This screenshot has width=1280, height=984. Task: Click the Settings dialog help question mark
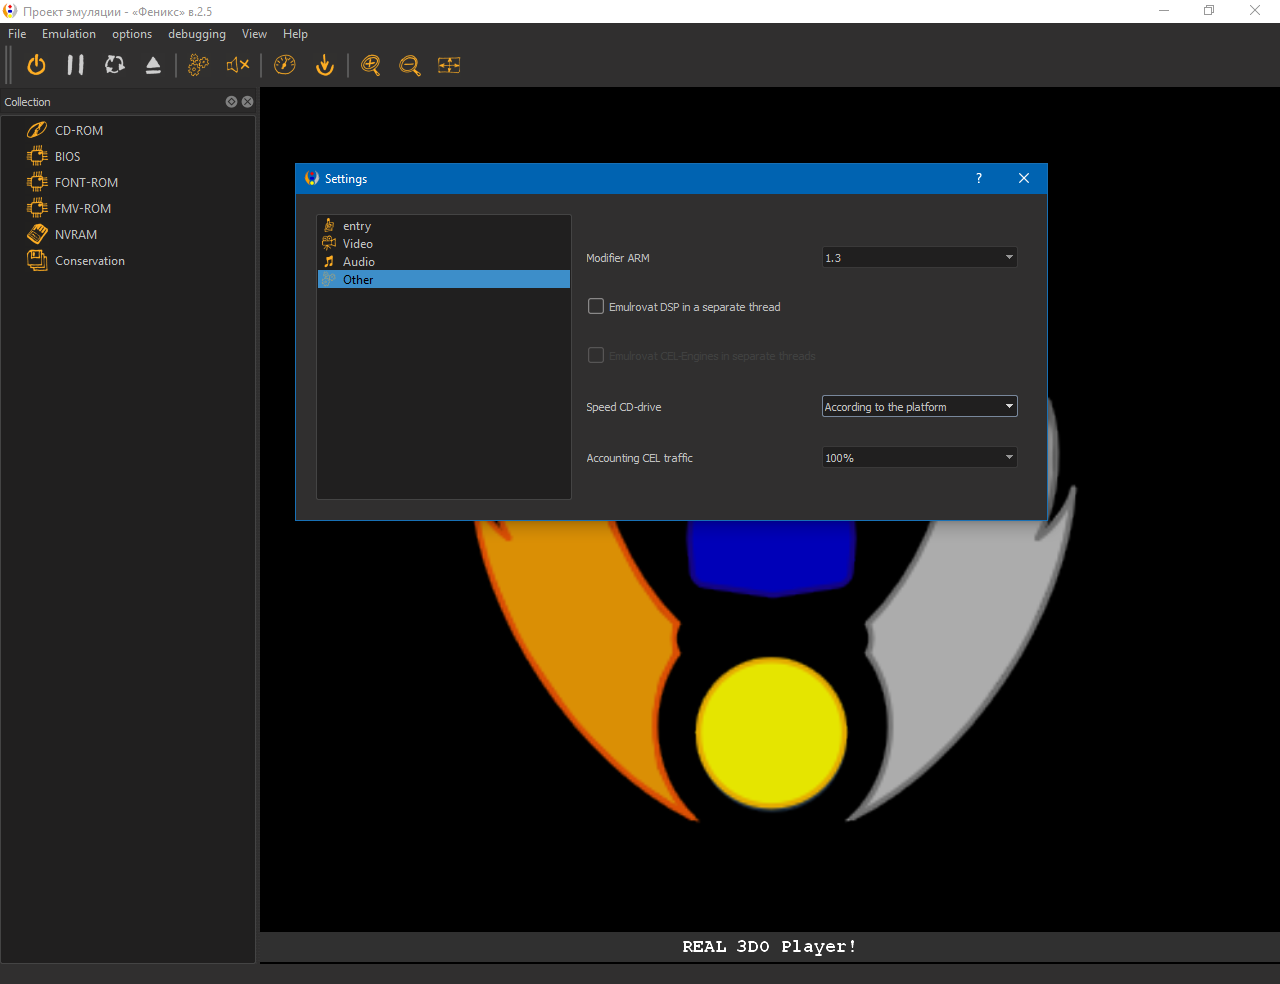pyautogui.click(x=979, y=178)
